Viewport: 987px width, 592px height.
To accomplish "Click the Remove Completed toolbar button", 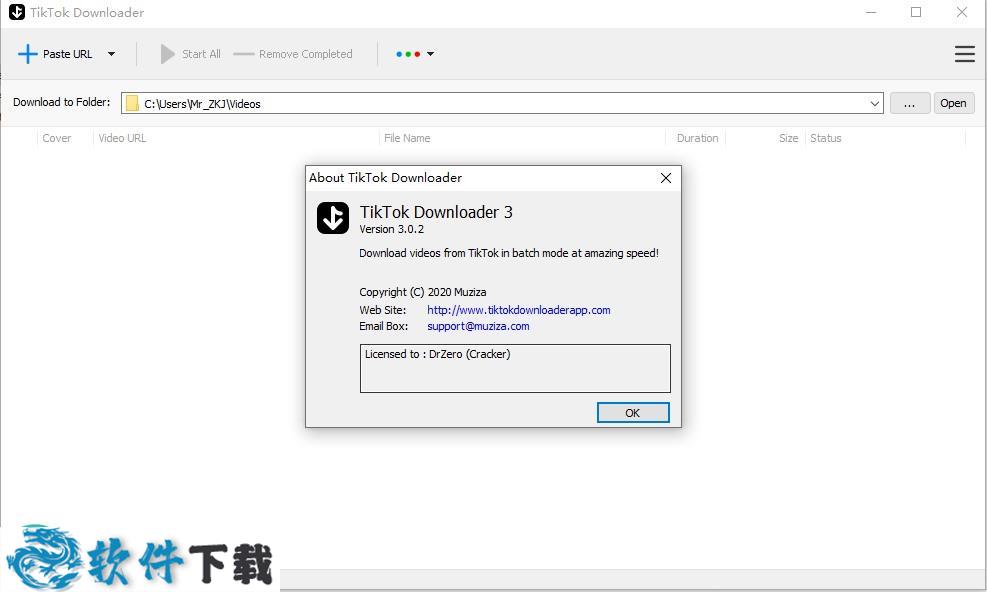I will [x=293, y=54].
